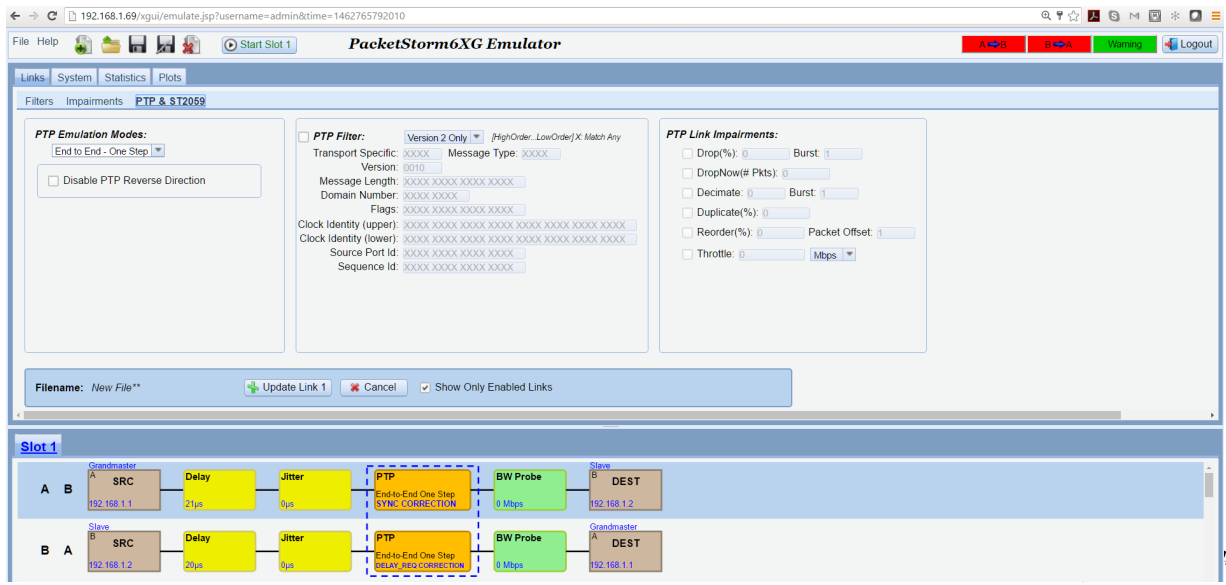Click the Domain Number input field
The image size is (1226, 585).
pos(434,196)
